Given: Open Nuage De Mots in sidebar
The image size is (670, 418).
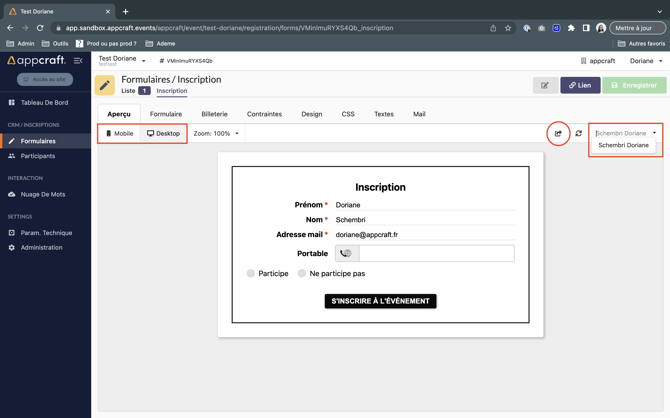Looking at the screenshot, I should click(x=42, y=194).
